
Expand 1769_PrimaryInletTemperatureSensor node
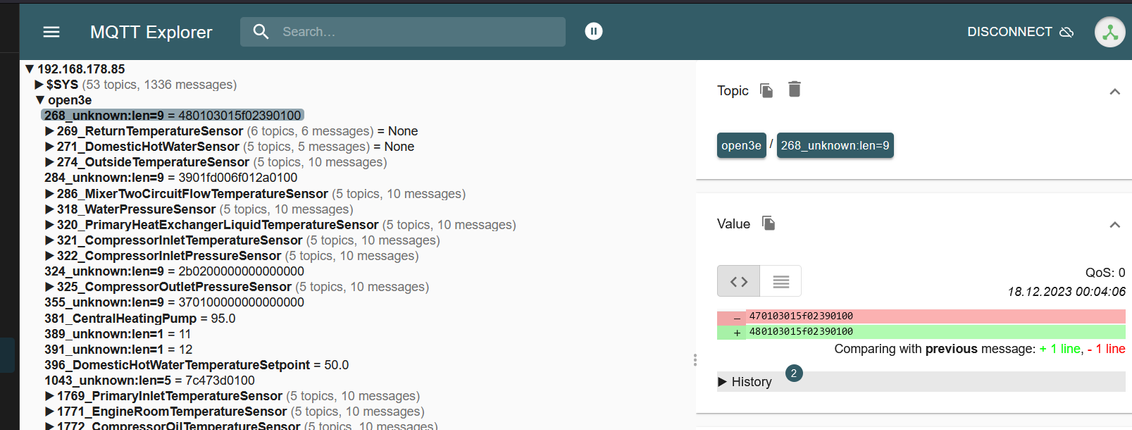[x=50, y=396]
